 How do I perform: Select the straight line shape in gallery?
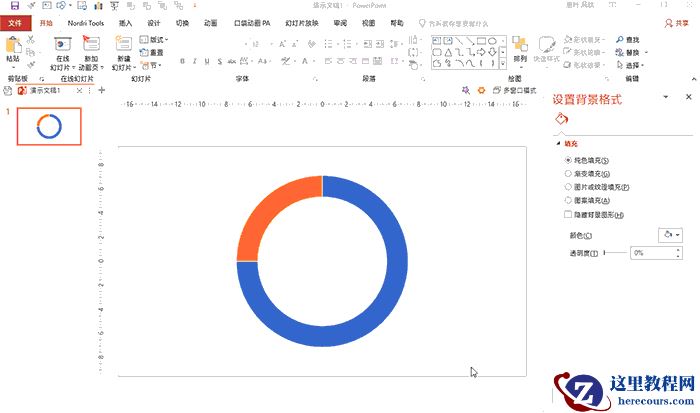pos(459,41)
